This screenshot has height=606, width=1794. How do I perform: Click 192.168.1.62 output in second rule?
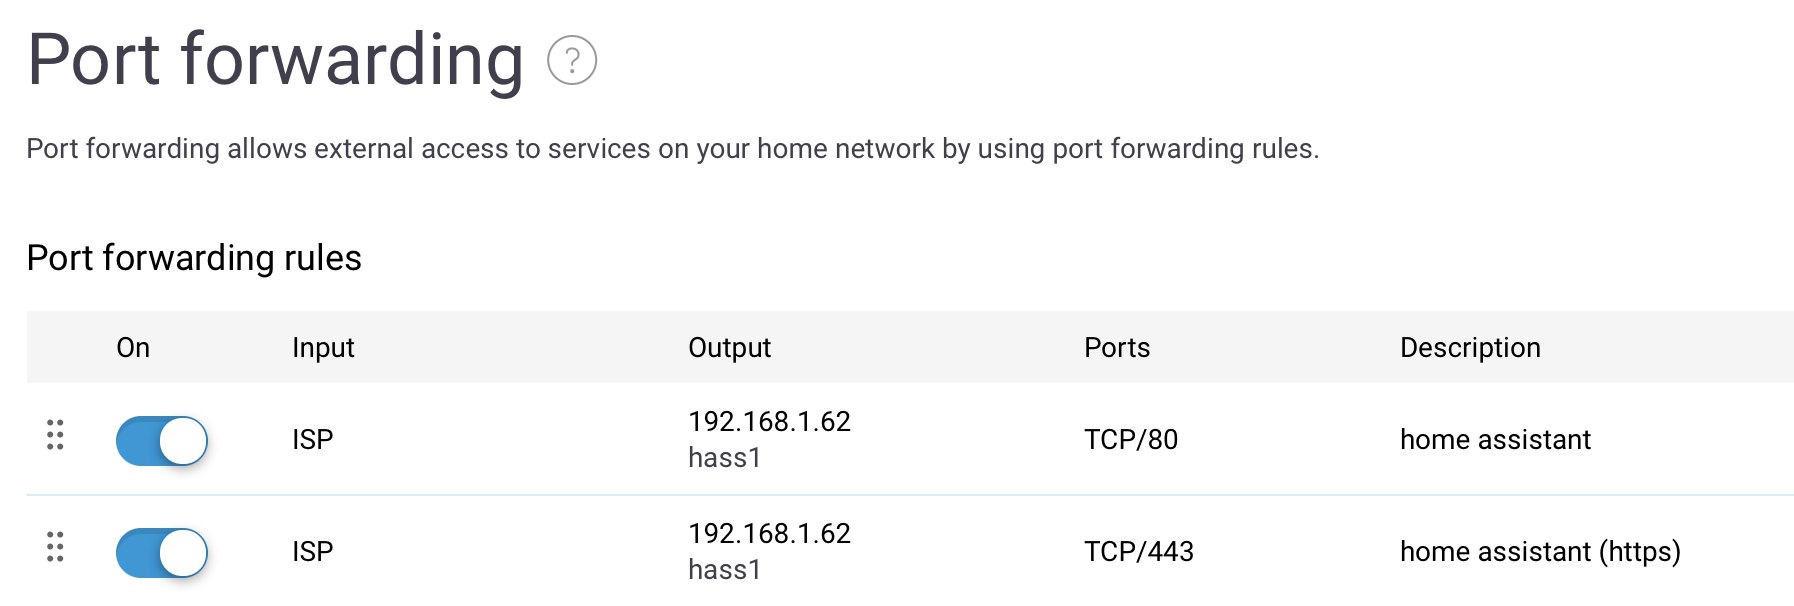point(769,534)
